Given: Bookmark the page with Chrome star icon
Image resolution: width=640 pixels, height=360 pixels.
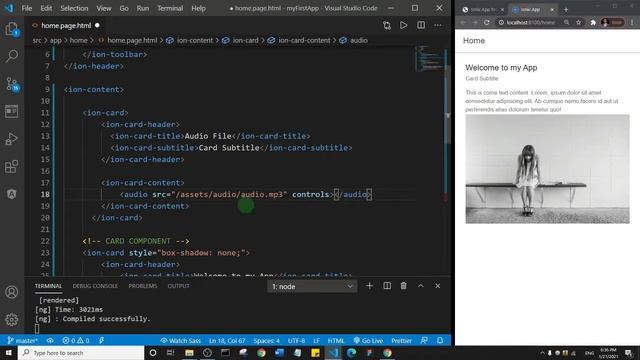Looking at the screenshot, I should pyautogui.click(x=578, y=22).
